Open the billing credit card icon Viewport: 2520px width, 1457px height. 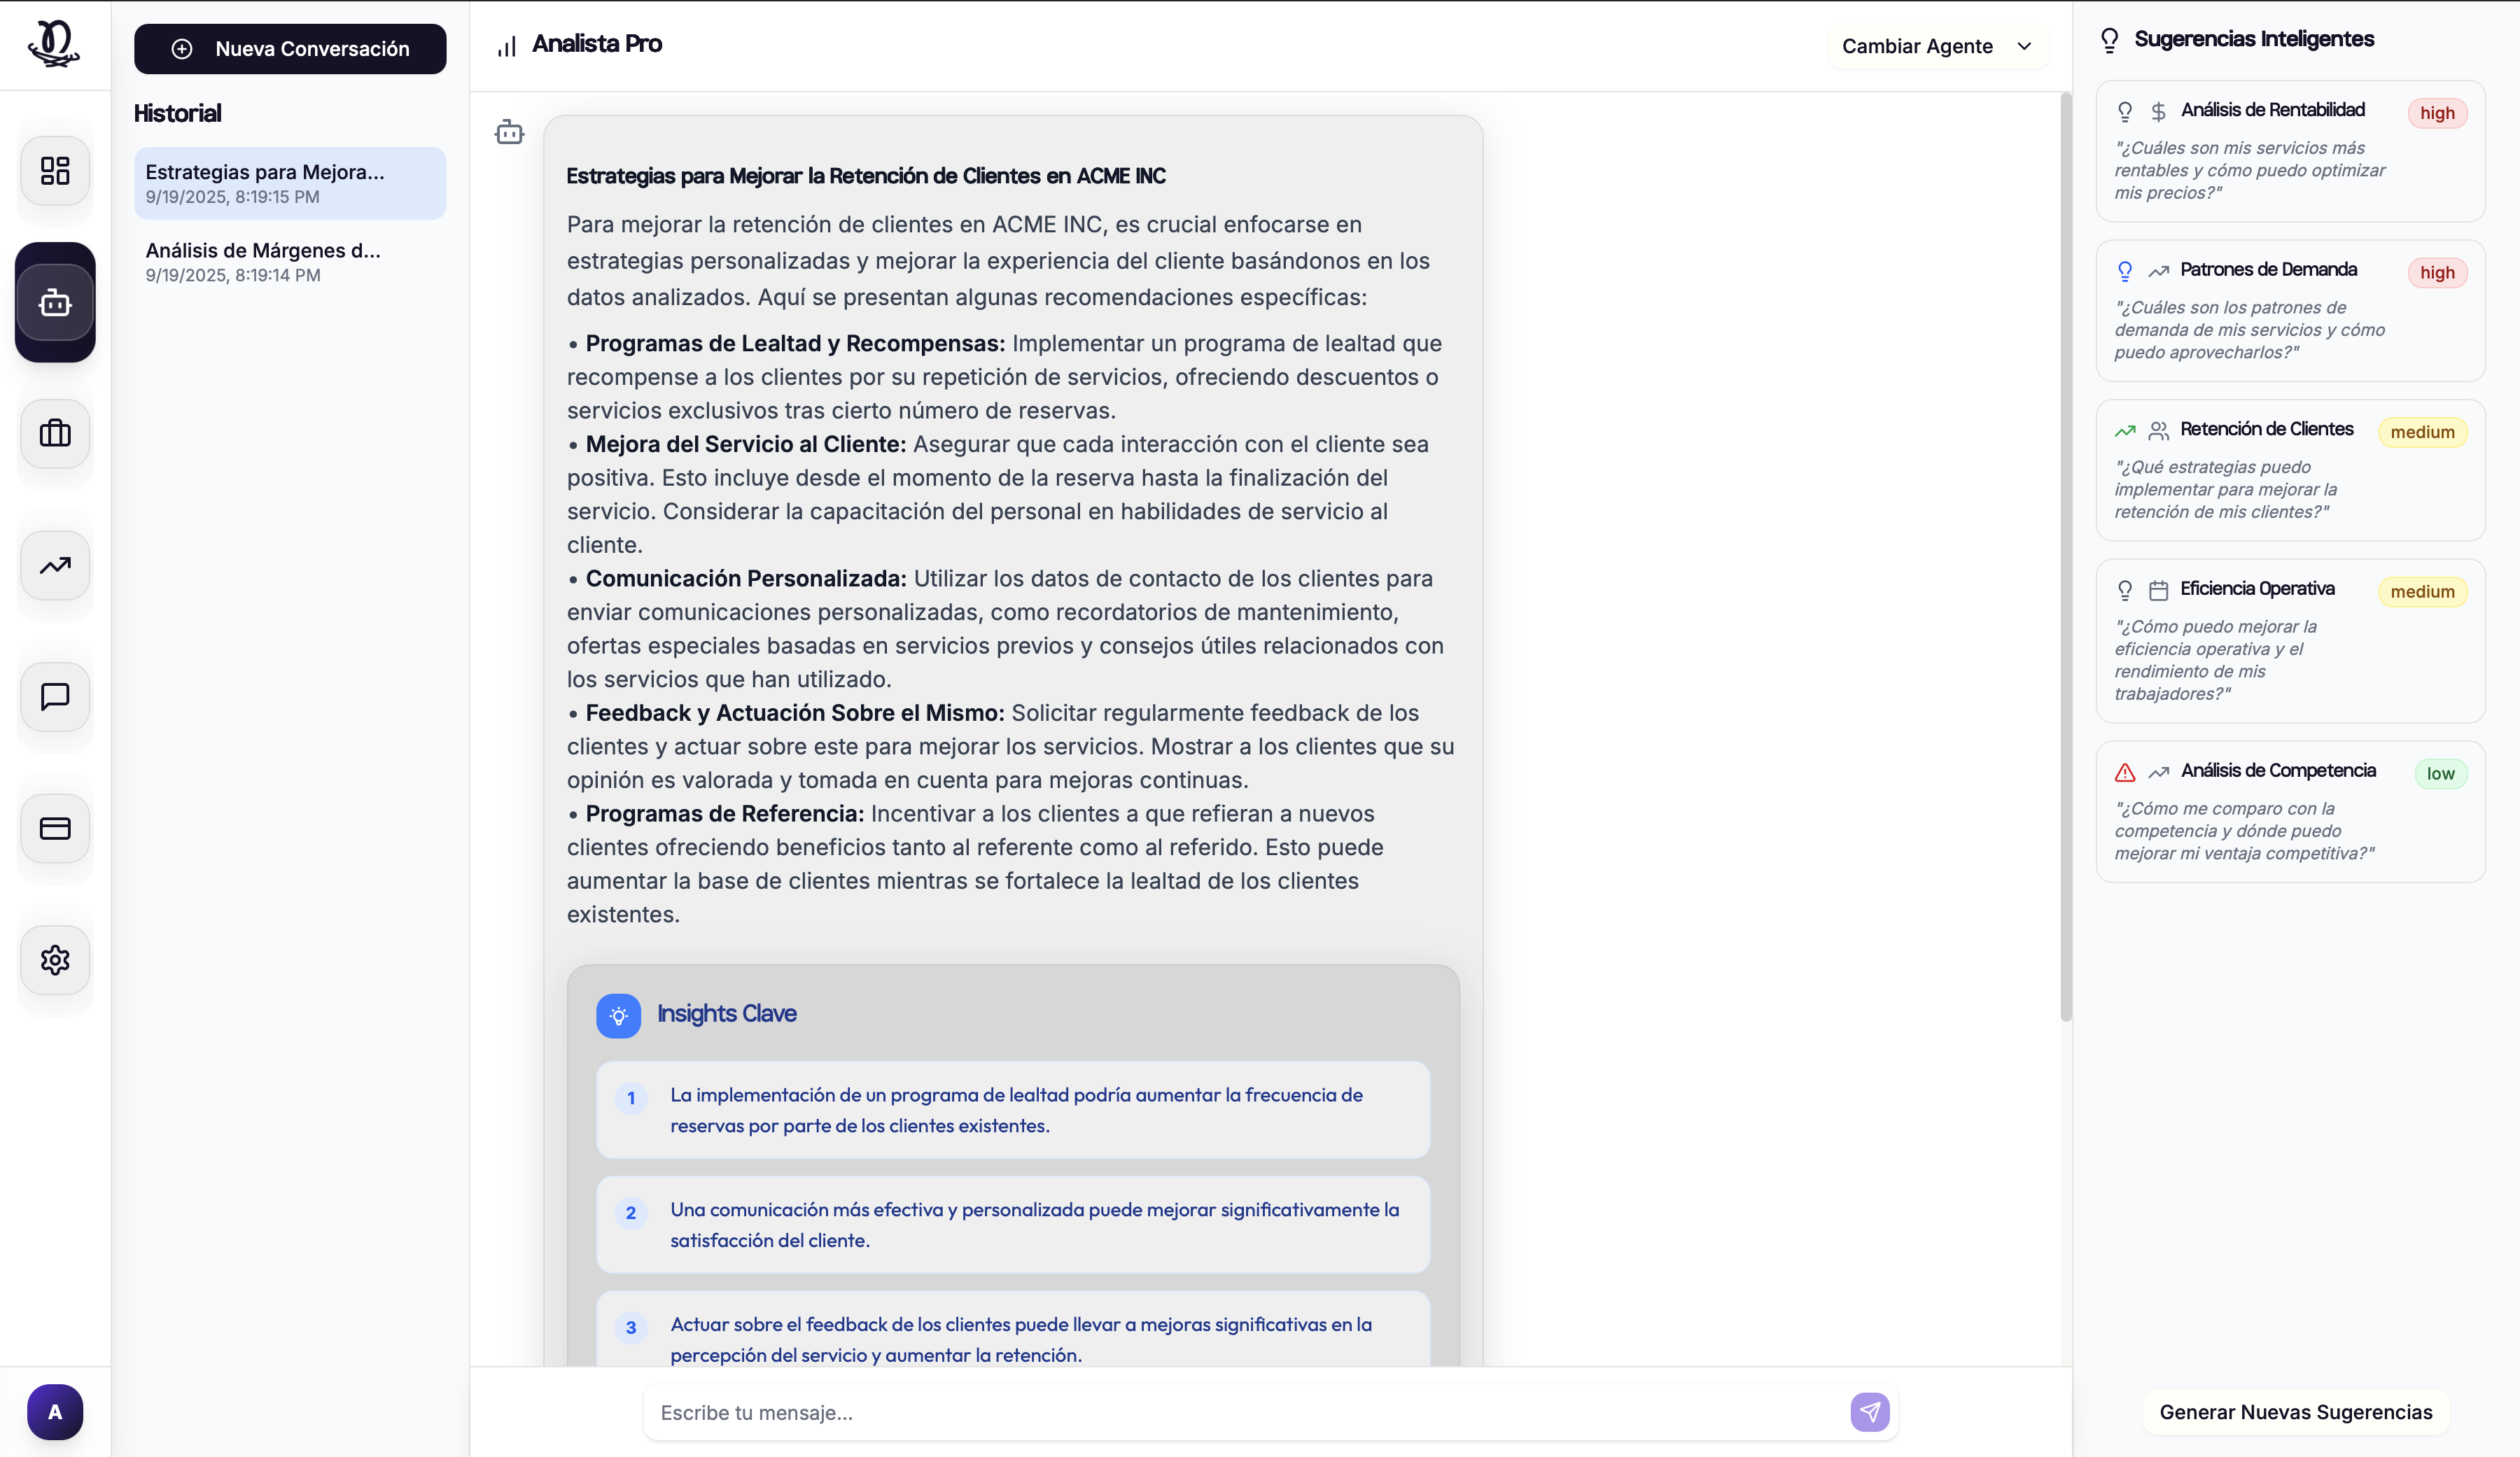click(x=54, y=829)
